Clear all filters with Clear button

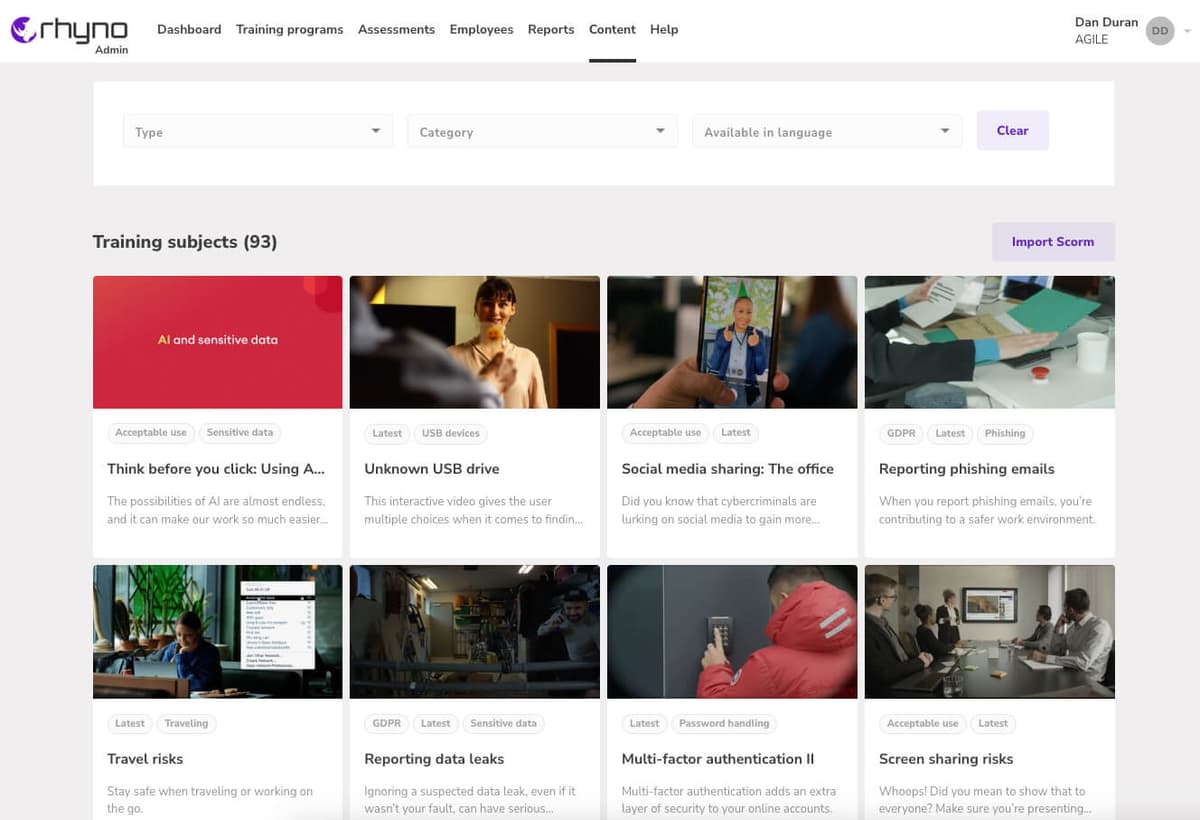point(1012,131)
